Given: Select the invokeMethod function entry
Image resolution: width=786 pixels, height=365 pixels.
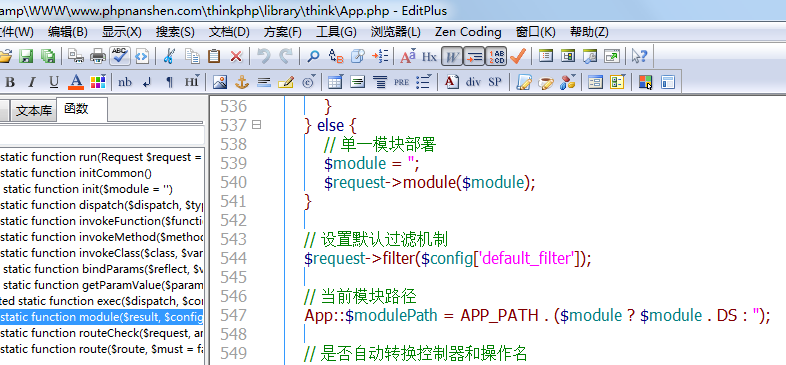Looking at the screenshot, I should pyautogui.click(x=101, y=237).
